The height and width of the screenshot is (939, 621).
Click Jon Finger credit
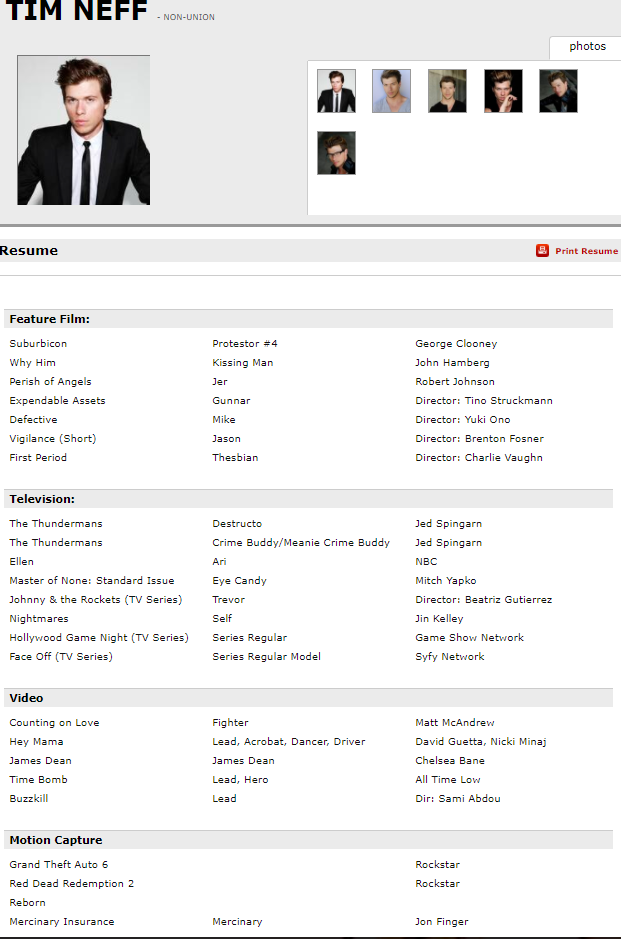point(442,922)
